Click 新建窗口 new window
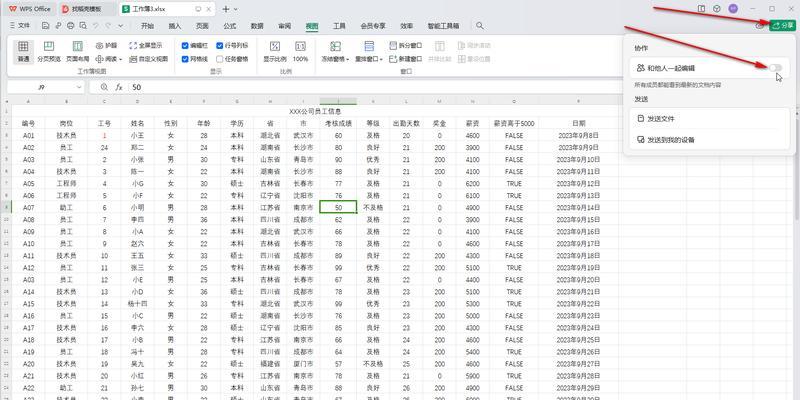This screenshot has width=800, height=400. pos(406,59)
